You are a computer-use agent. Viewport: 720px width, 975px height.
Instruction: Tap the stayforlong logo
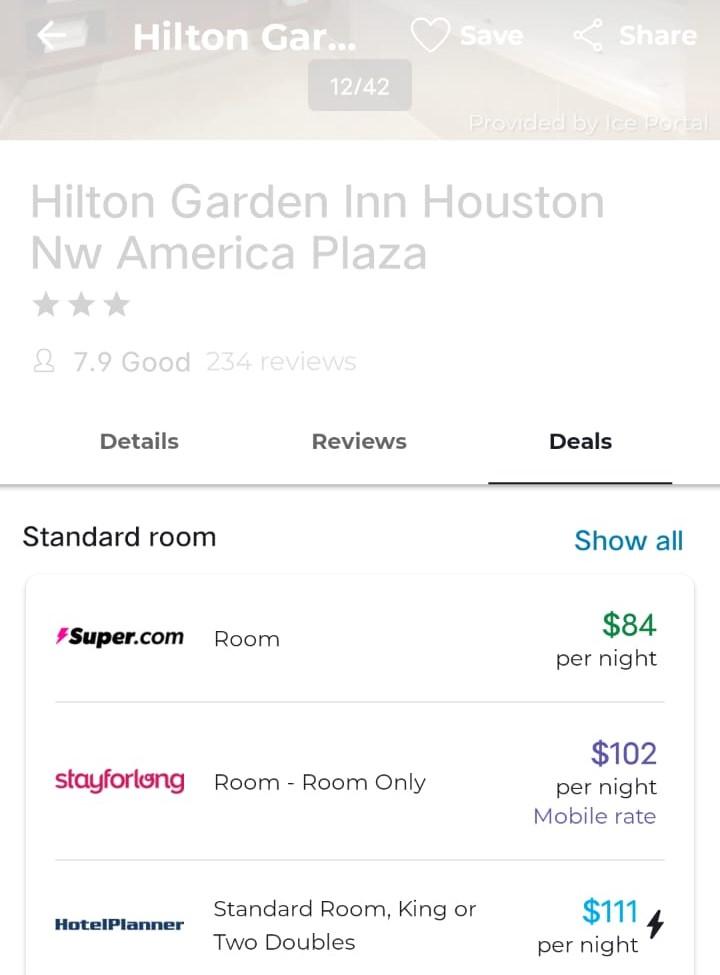[119, 780]
